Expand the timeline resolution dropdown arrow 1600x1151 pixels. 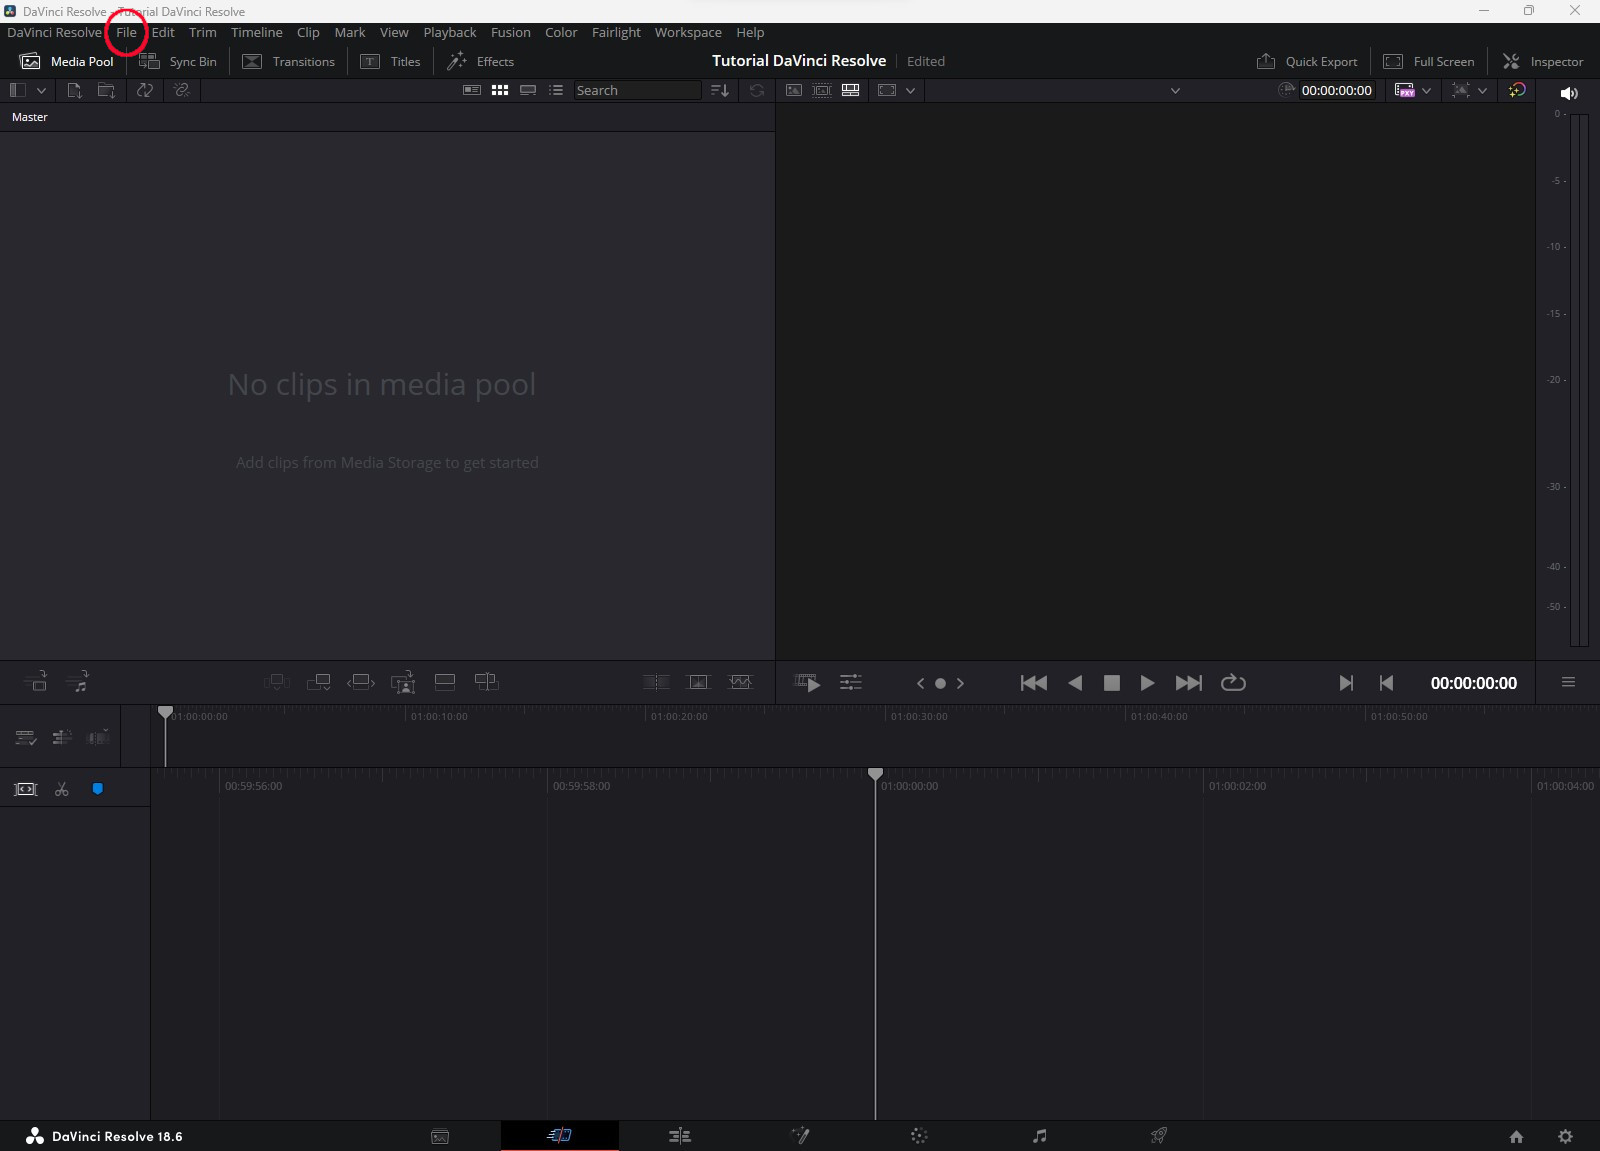pyautogui.click(x=1482, y=90)
